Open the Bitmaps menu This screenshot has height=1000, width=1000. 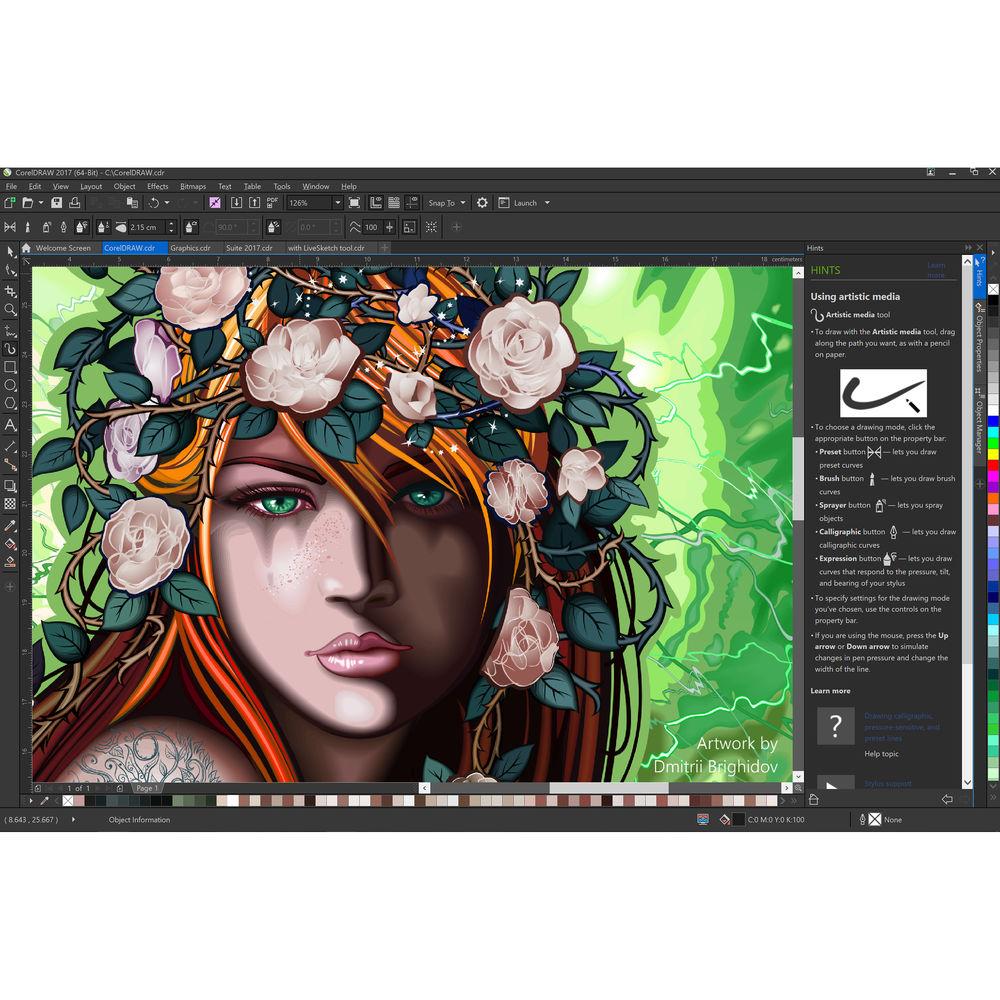[x=193, y=186]
